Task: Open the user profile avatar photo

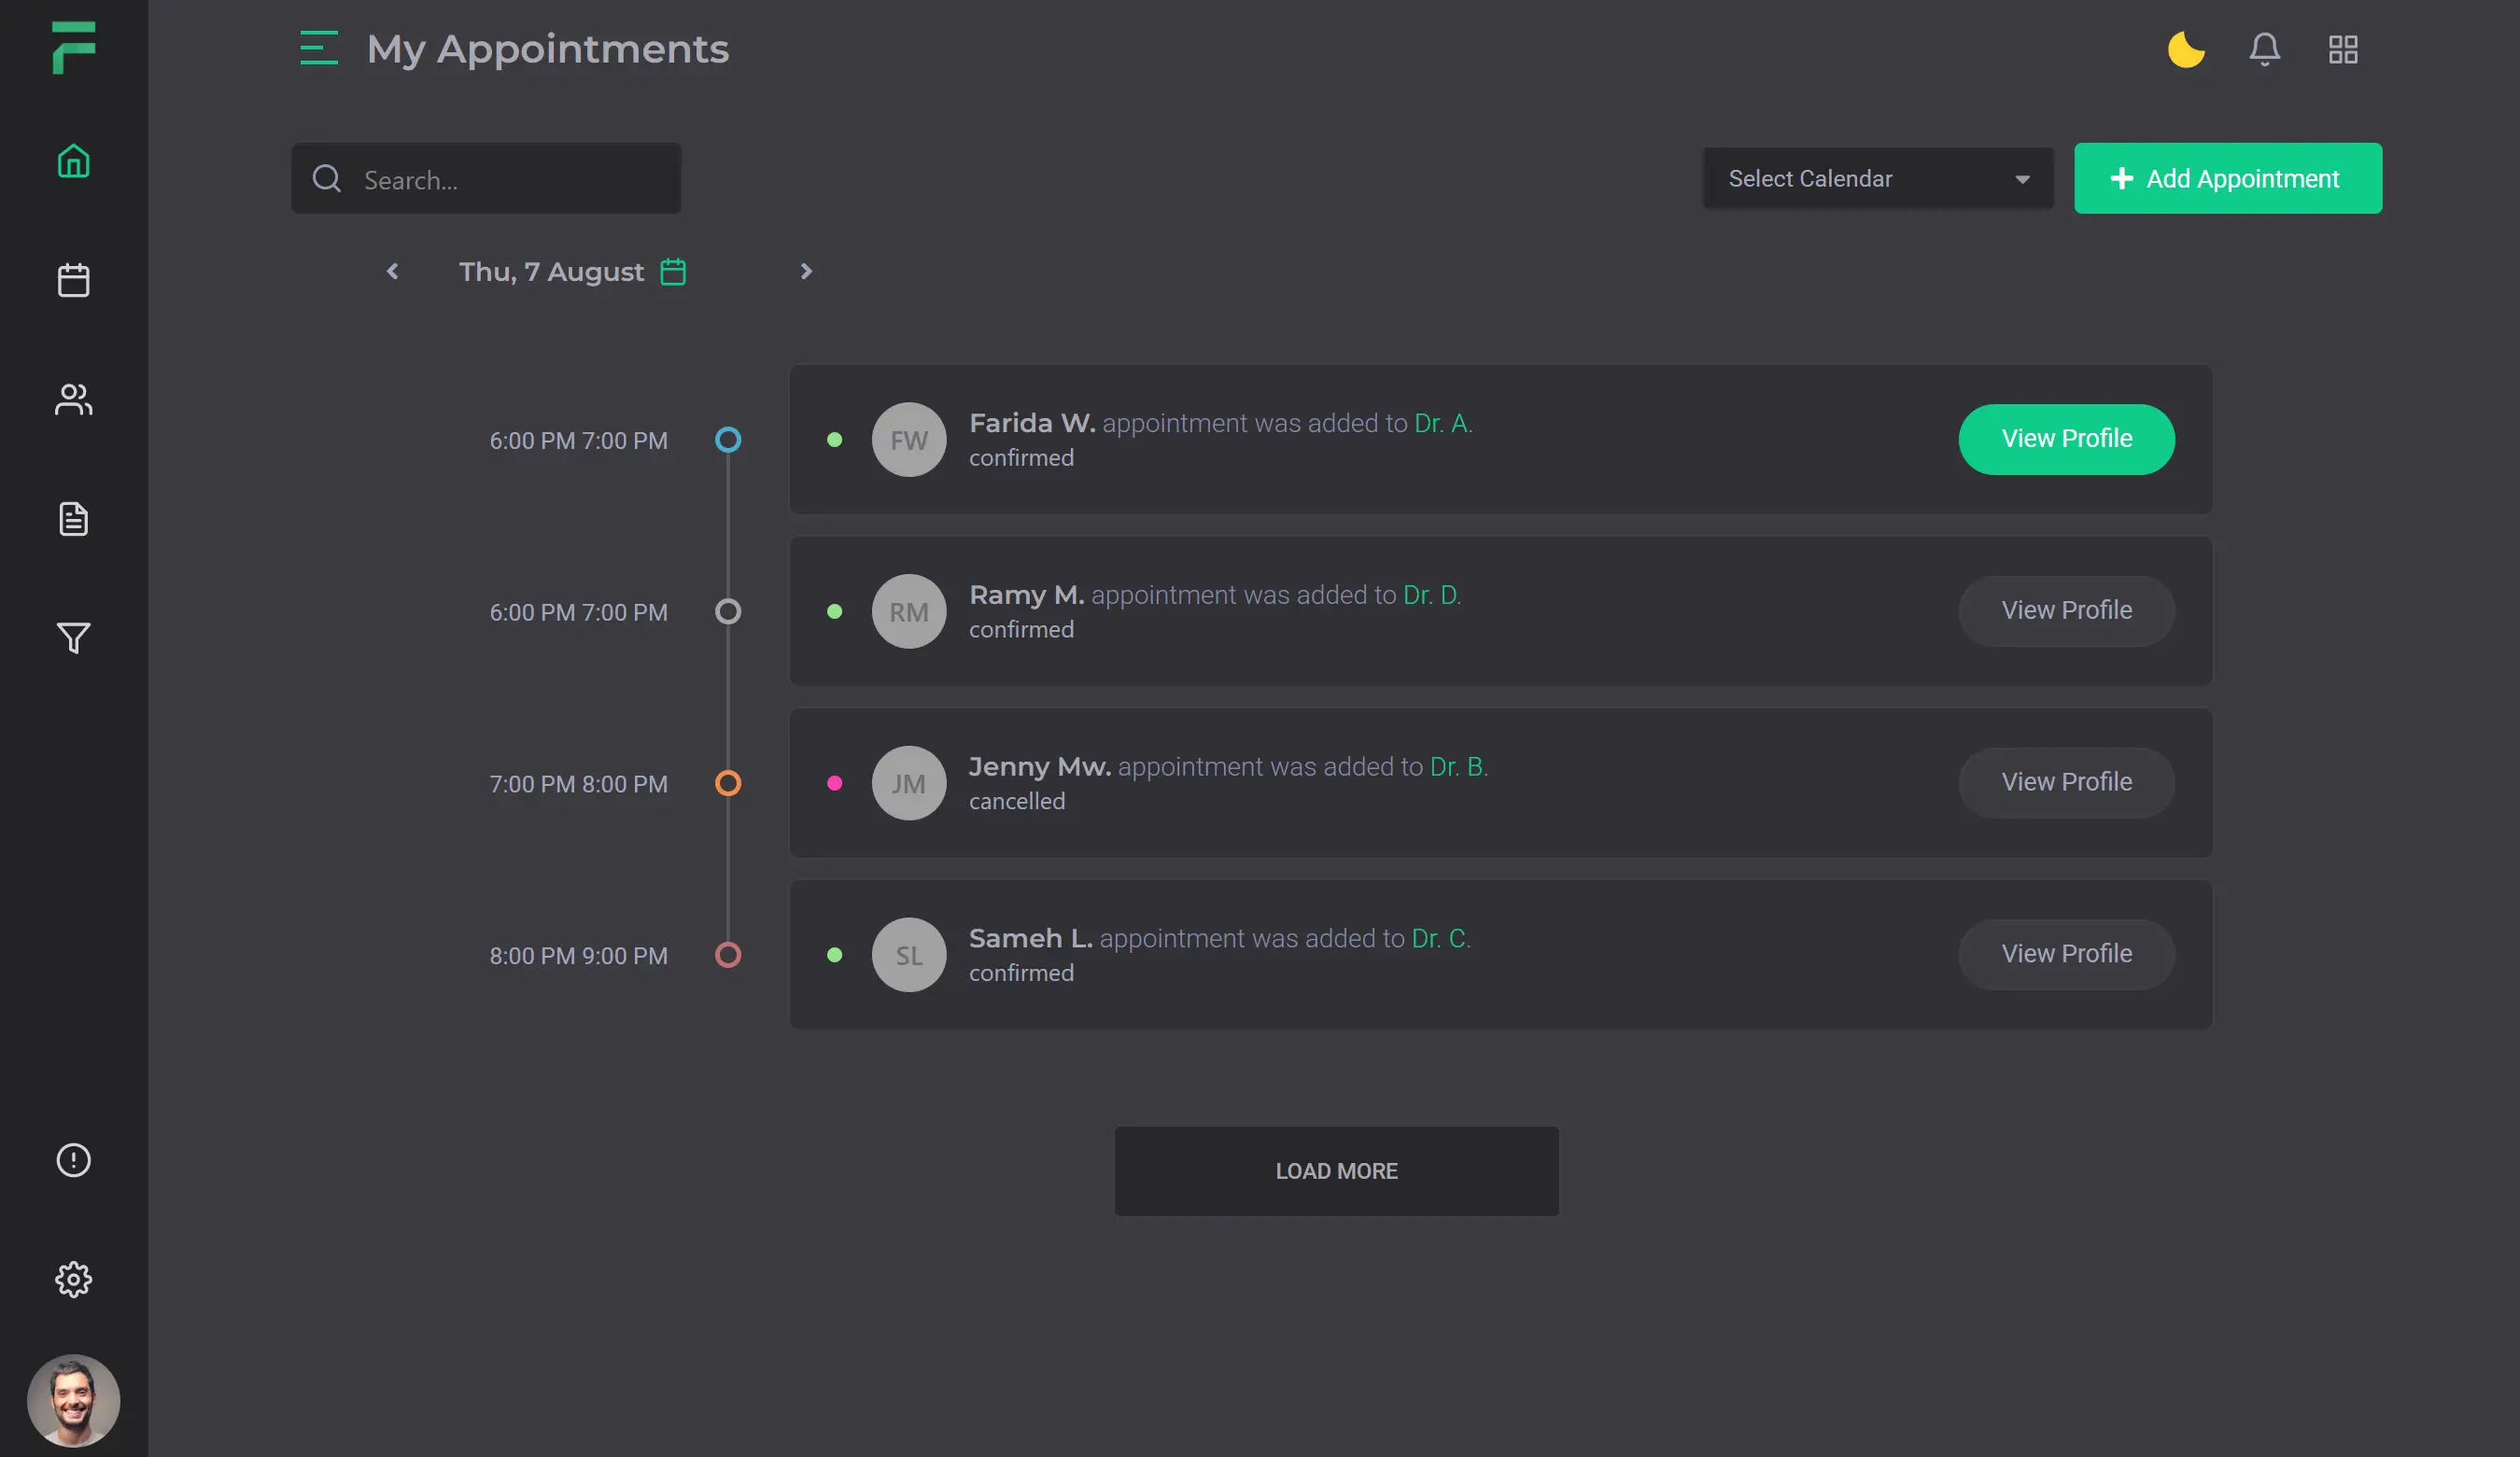Action: pos(73,1400)
